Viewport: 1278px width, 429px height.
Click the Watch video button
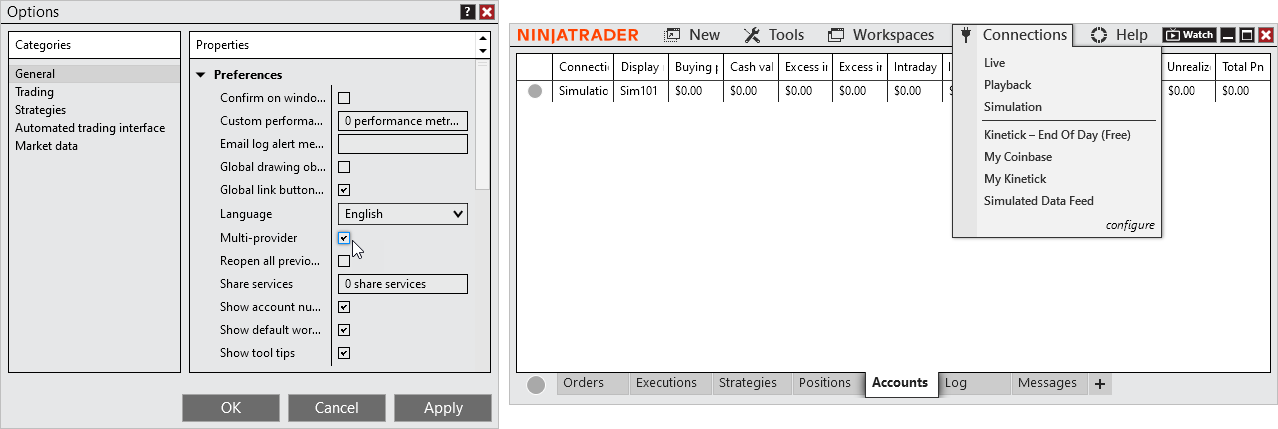pyautogui.click(x=1190, y=35)
